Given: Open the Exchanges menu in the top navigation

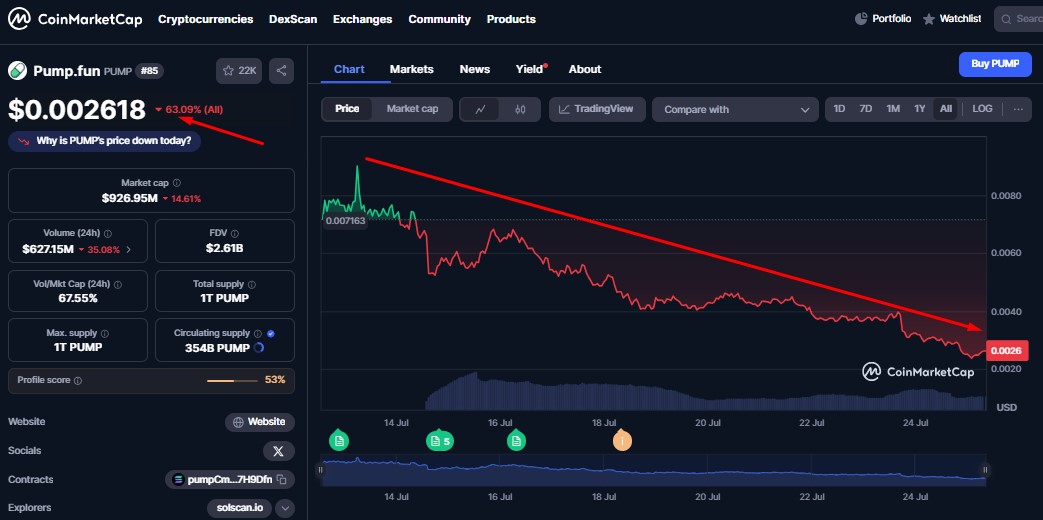Looking at the screenshot, I should pos(362,19).
